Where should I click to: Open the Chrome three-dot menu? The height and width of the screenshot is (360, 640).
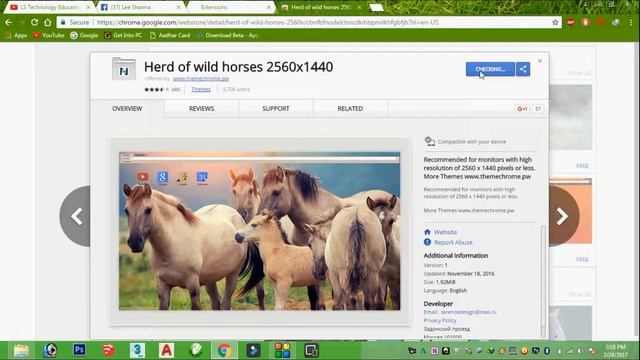pyautogui.click(x=631, y=22)
